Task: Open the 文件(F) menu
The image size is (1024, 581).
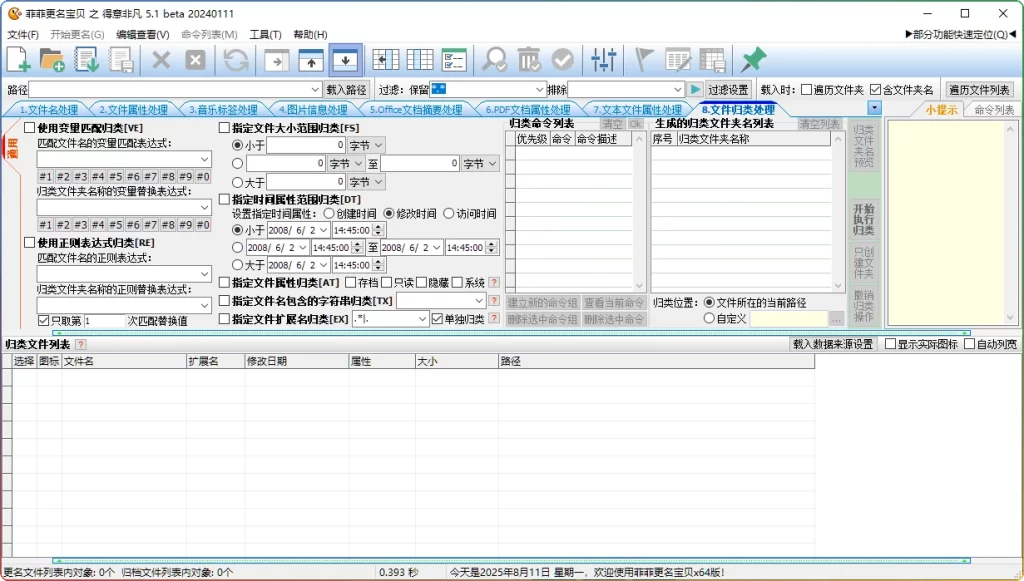Action: (22, 35)
